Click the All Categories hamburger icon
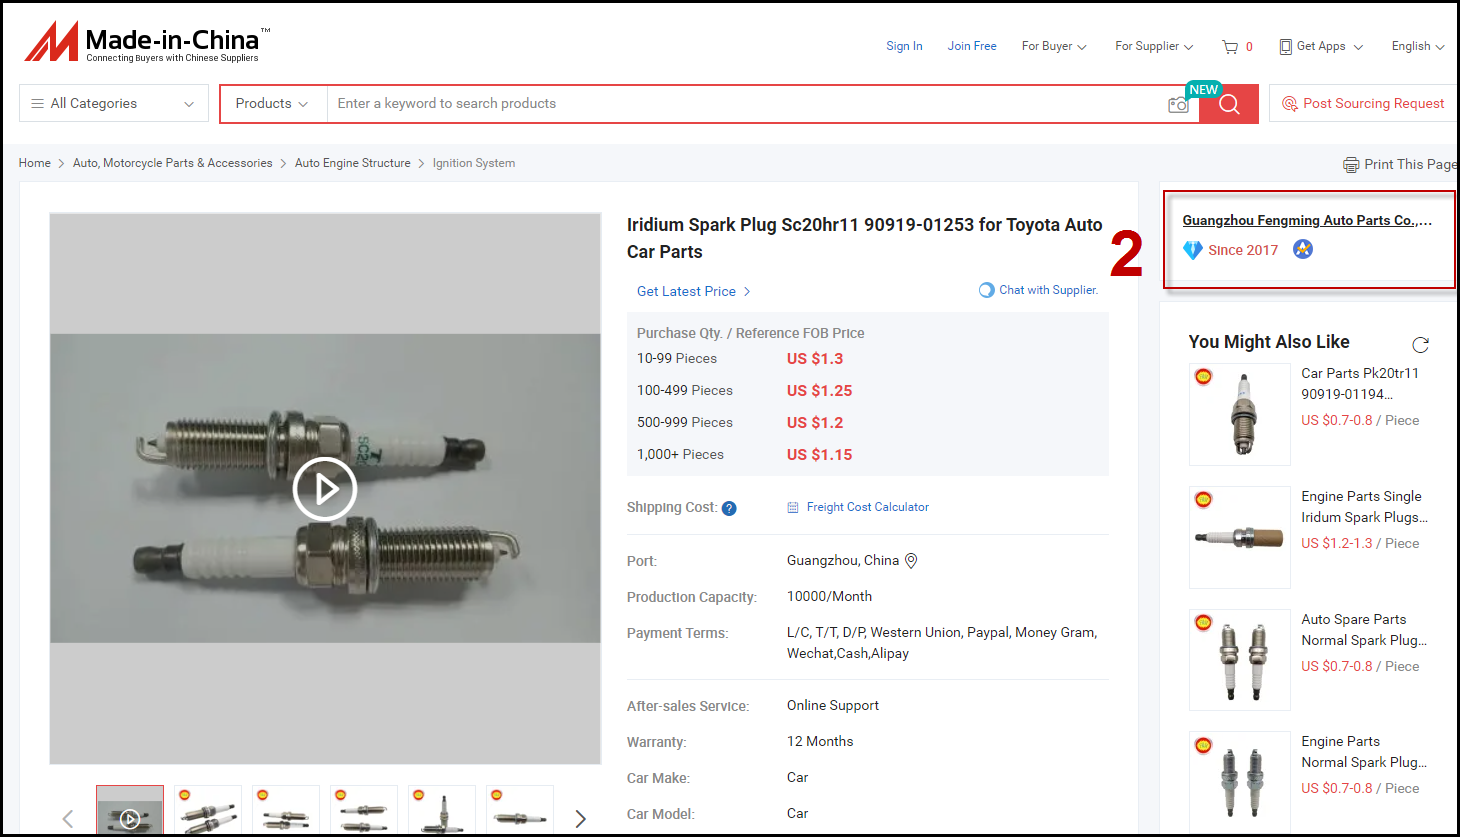The width and height of the screenshot is (1460, 837). point(38,104)
